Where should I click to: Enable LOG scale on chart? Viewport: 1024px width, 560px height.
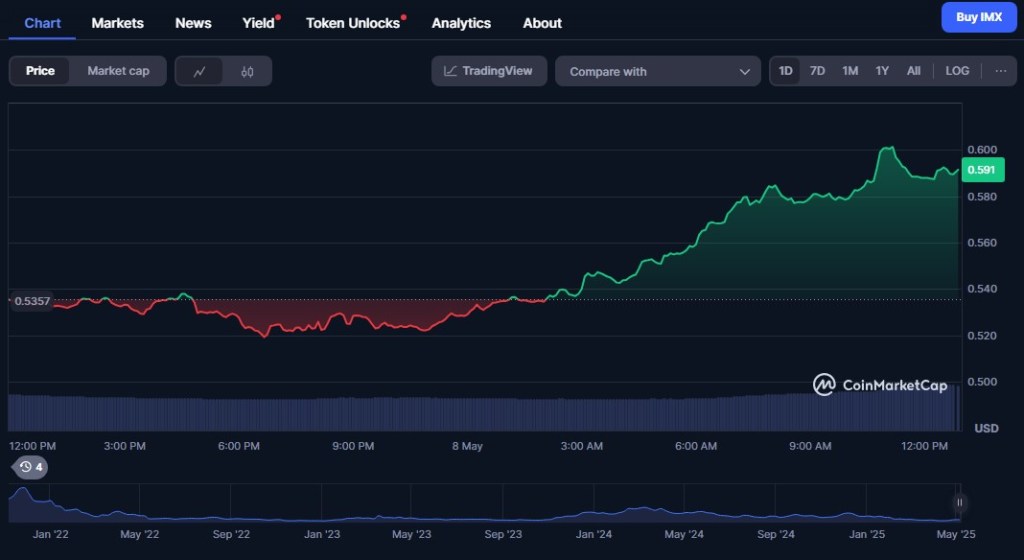(957, 71)
